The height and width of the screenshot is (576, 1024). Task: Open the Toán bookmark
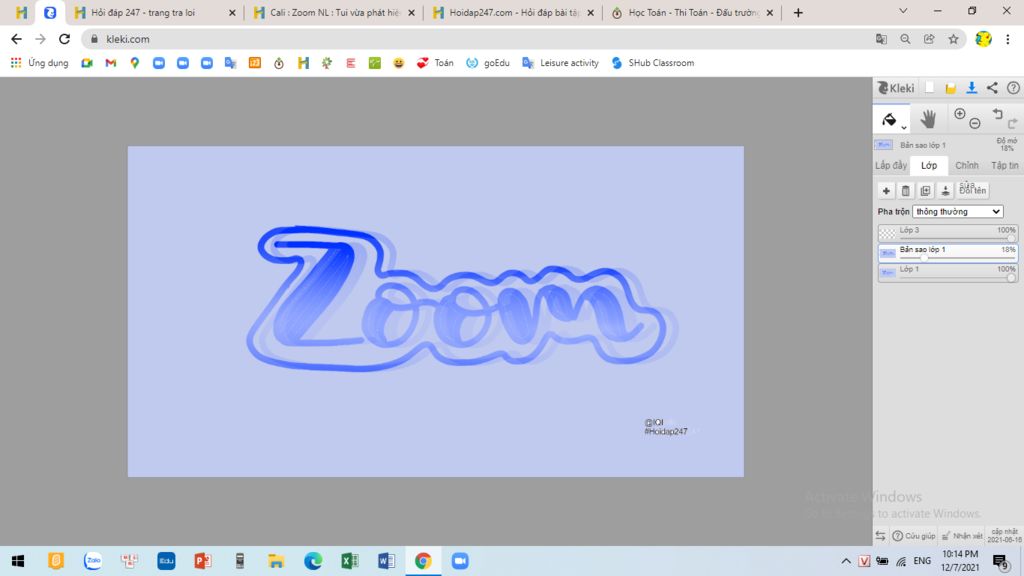[435, 63]
